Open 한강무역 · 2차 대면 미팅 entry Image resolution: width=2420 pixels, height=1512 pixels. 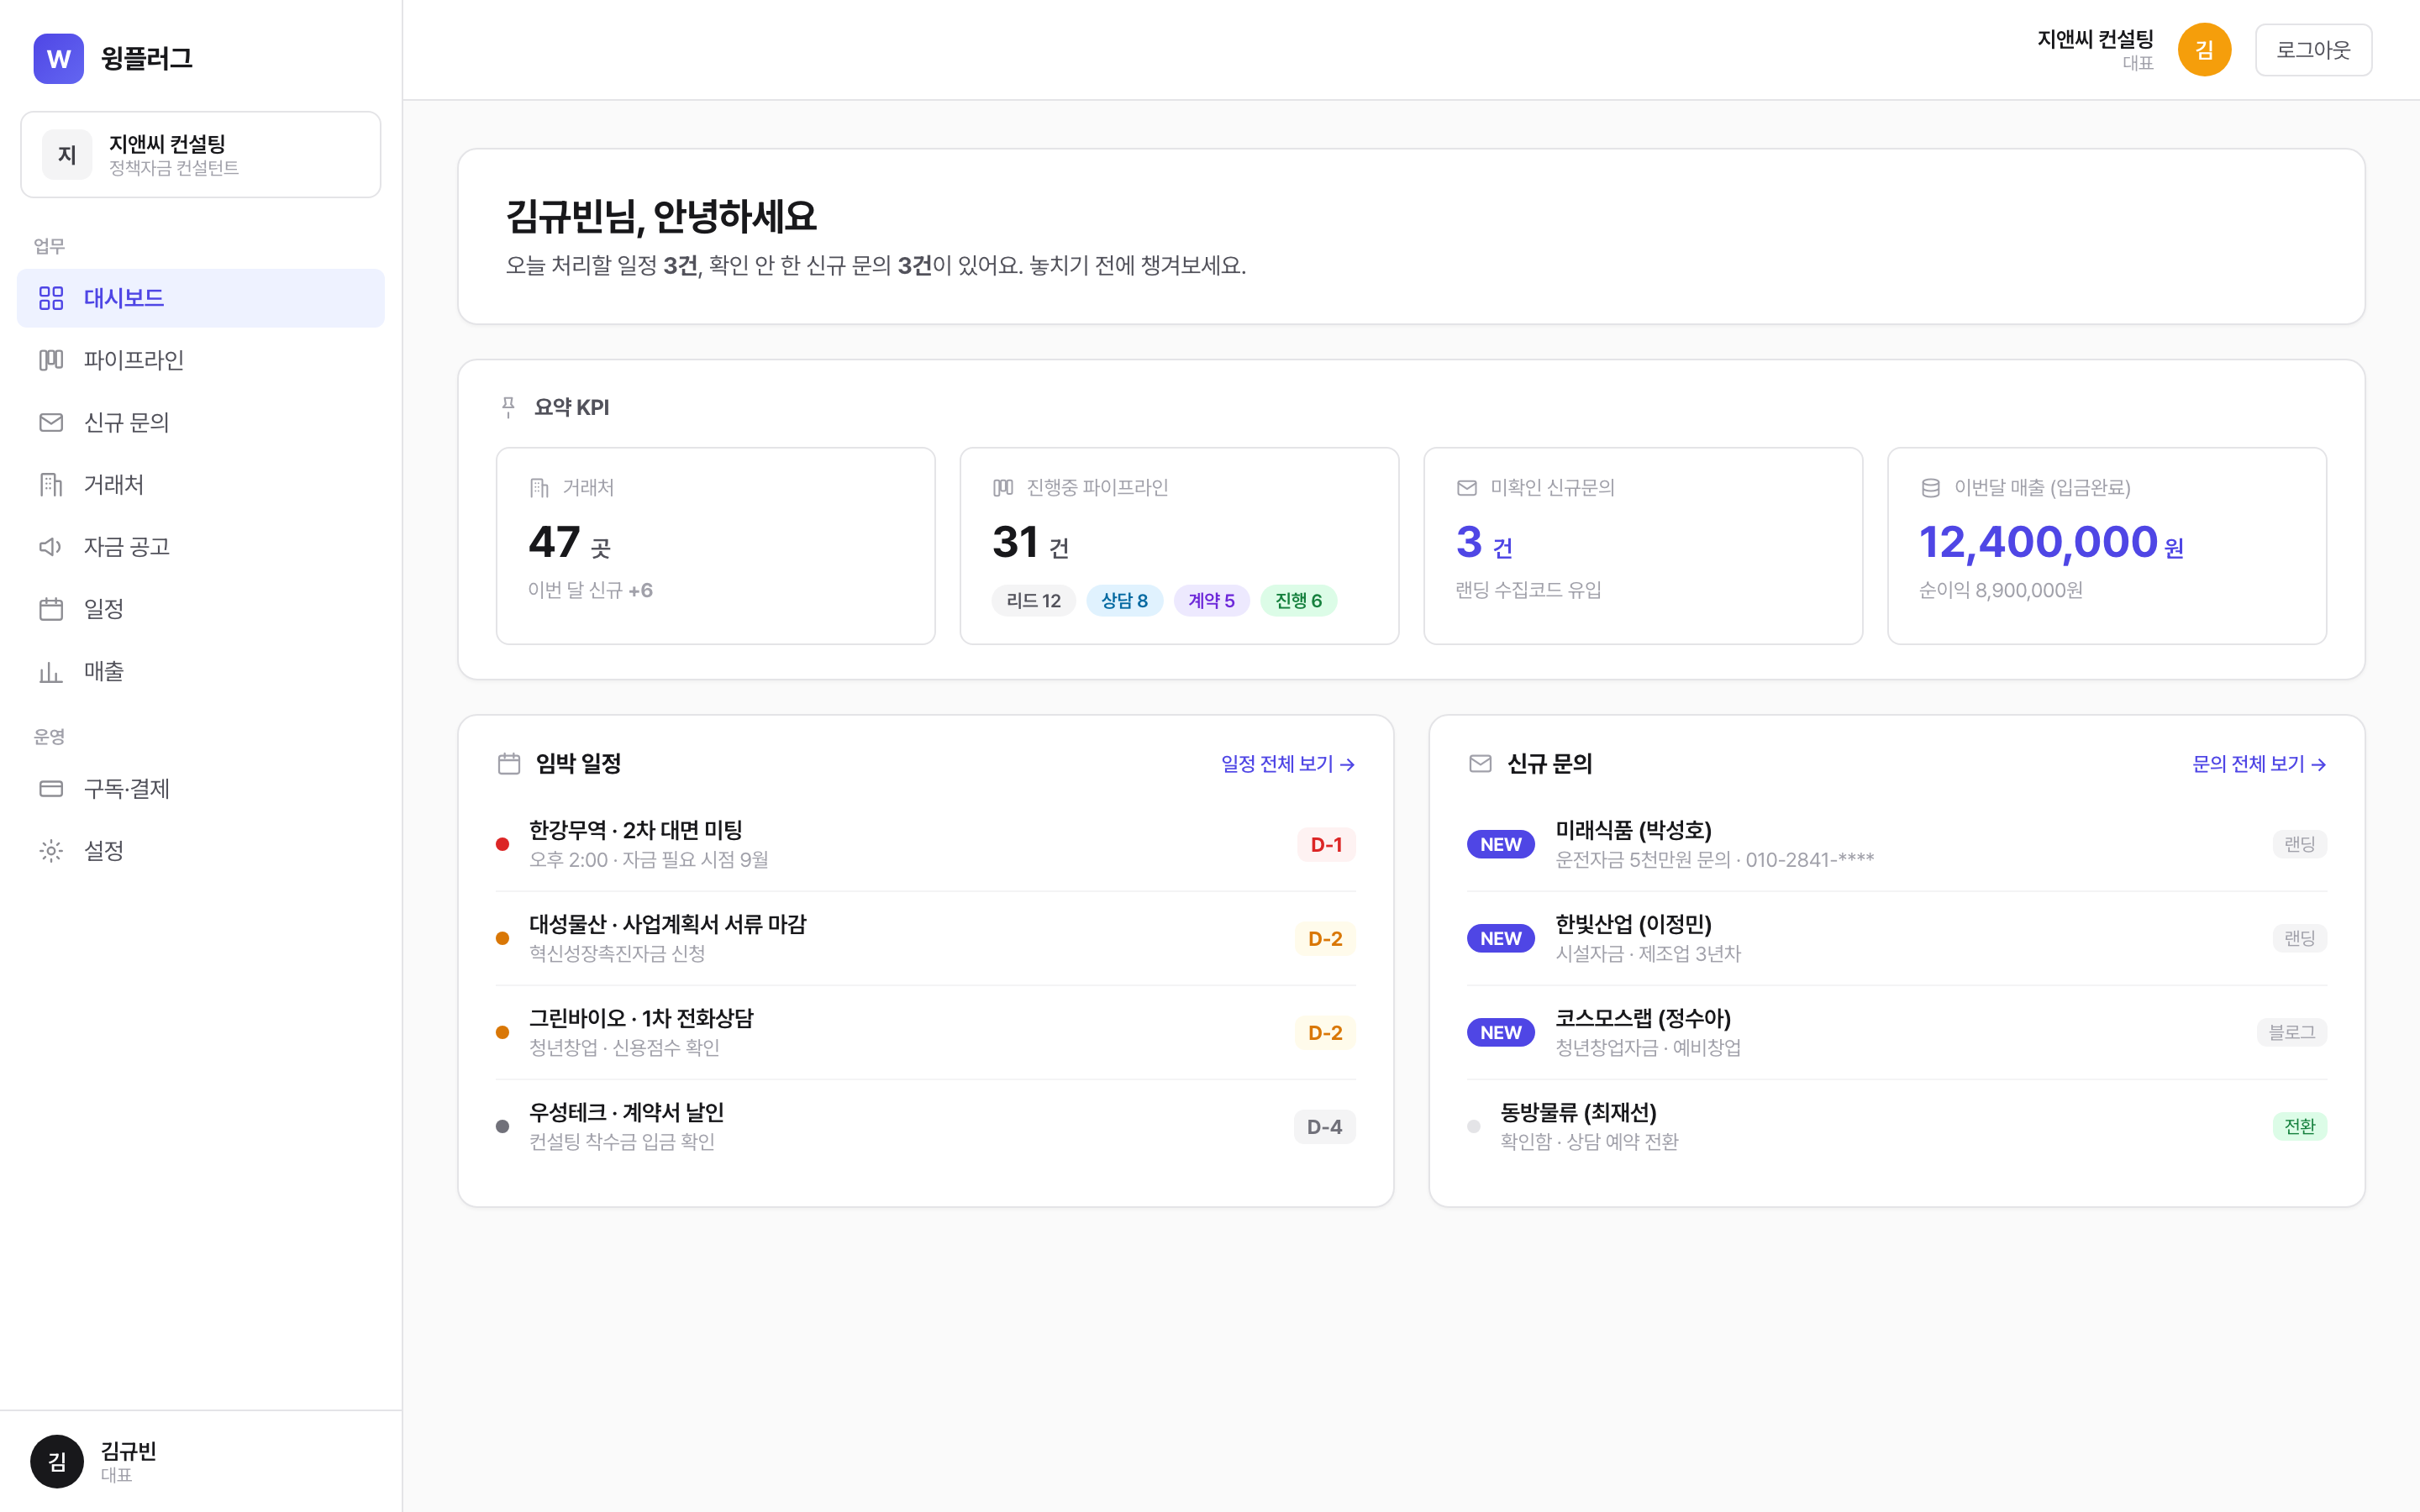click(926, 845)
